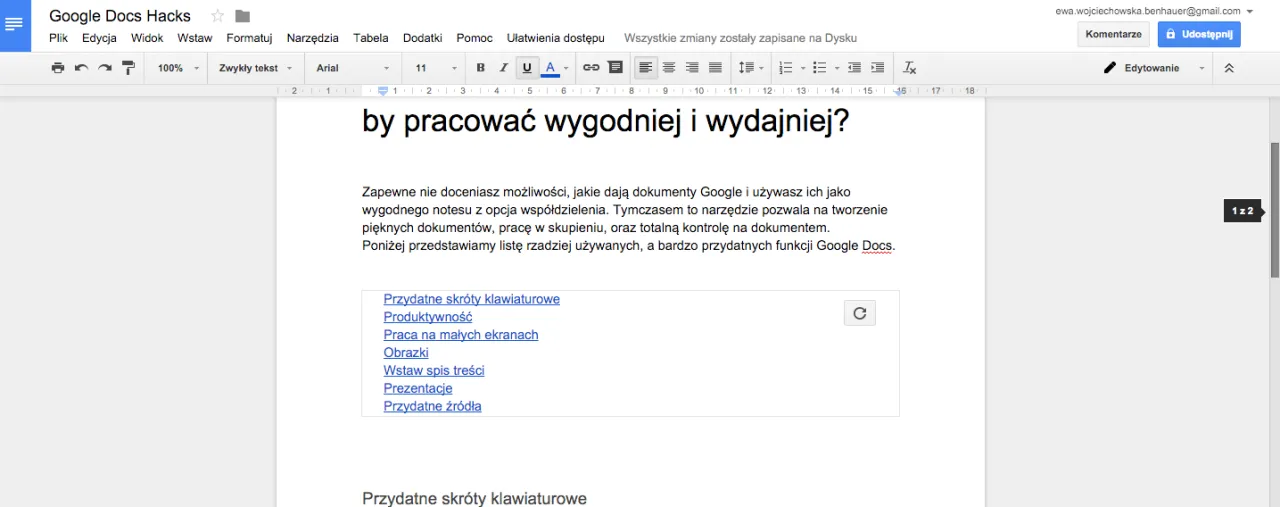
Task: Apply a bulleted list
Action: tap(819, 68)
